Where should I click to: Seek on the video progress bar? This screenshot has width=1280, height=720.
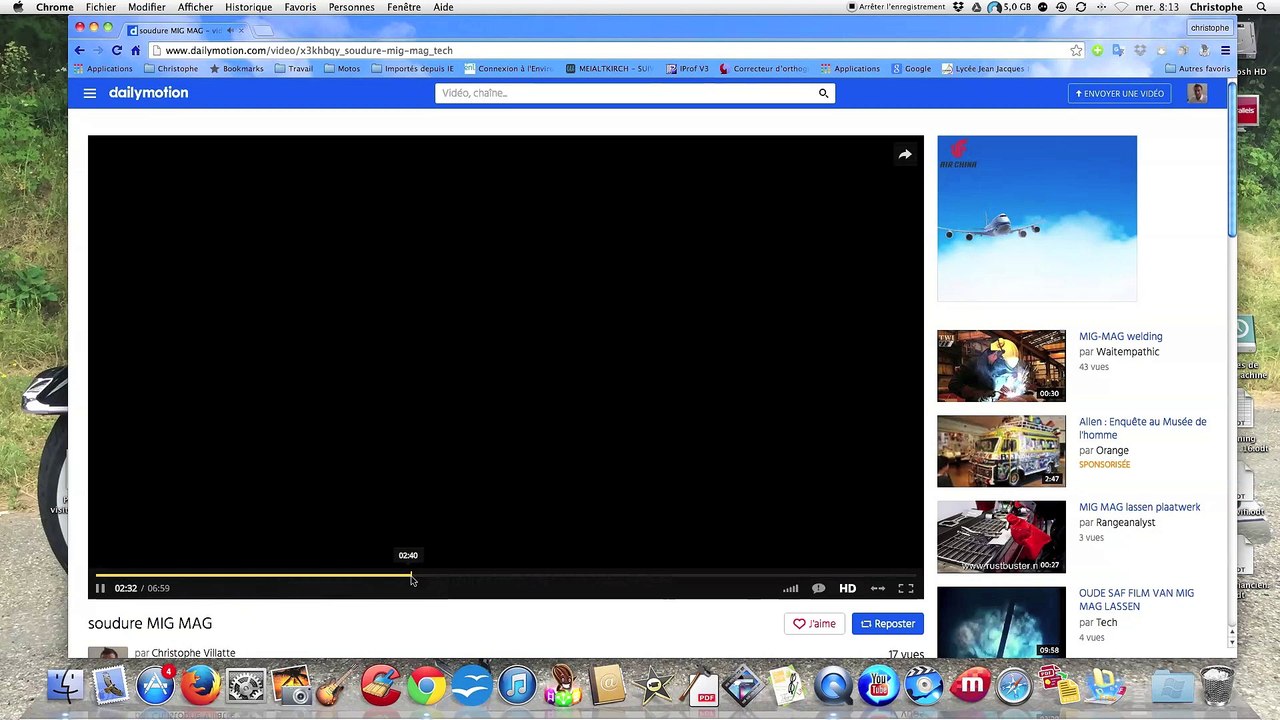pos(505,575)
